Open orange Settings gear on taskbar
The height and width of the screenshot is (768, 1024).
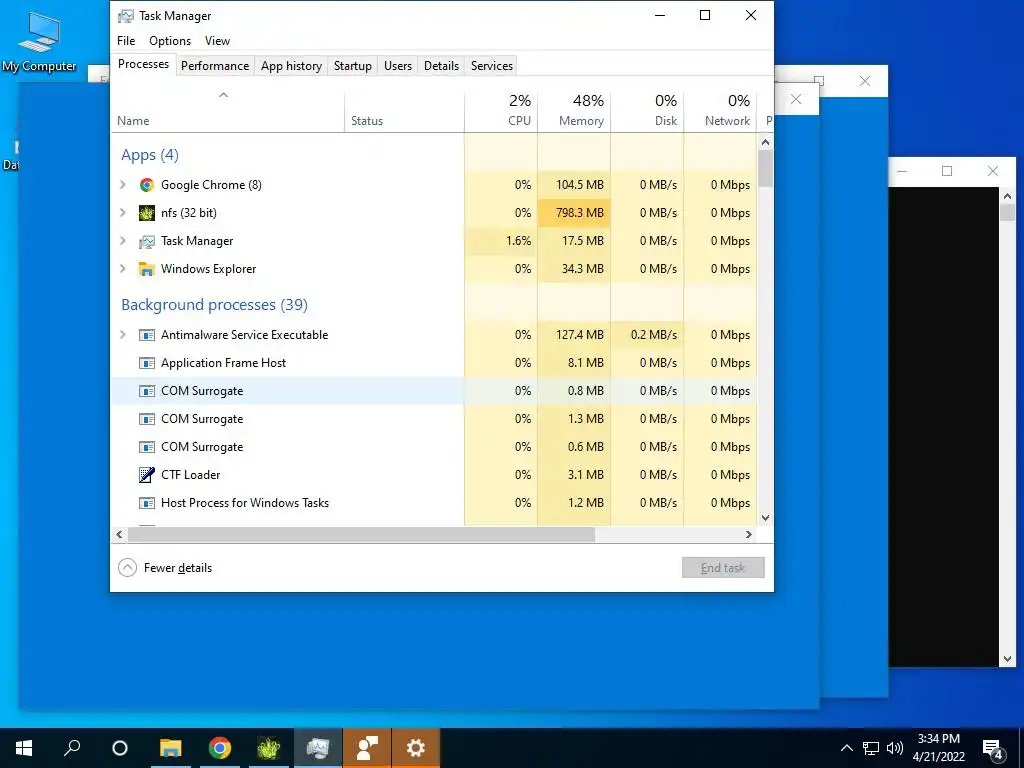[x=416, y=748]
